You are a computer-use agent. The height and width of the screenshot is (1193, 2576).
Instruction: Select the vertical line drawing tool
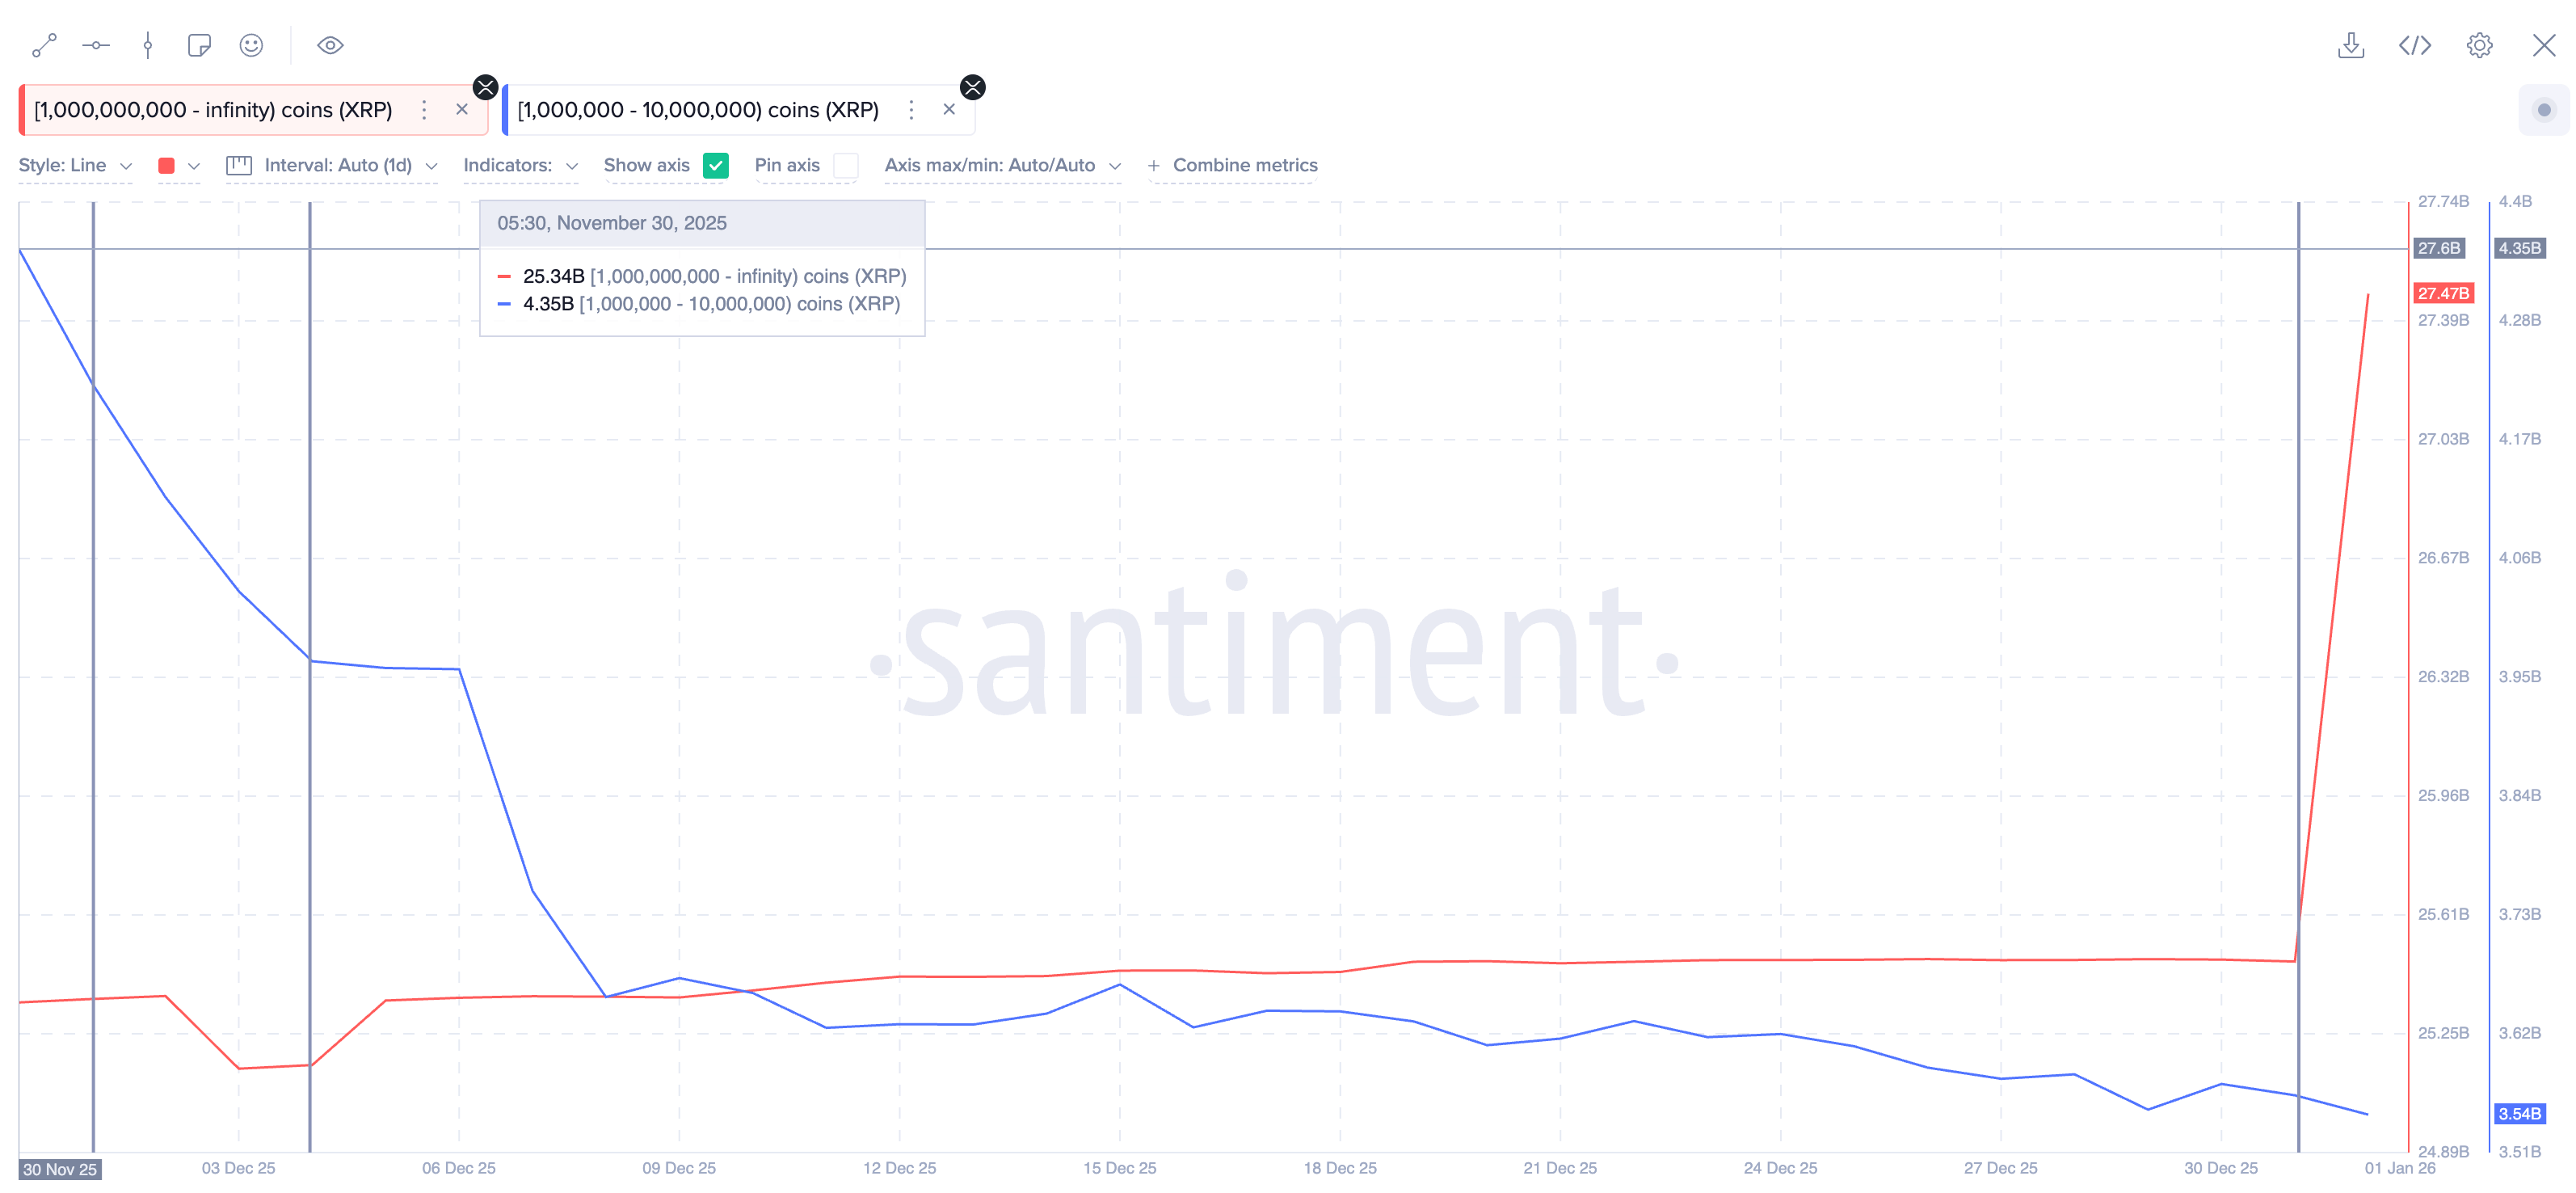(x=148, y=45)
